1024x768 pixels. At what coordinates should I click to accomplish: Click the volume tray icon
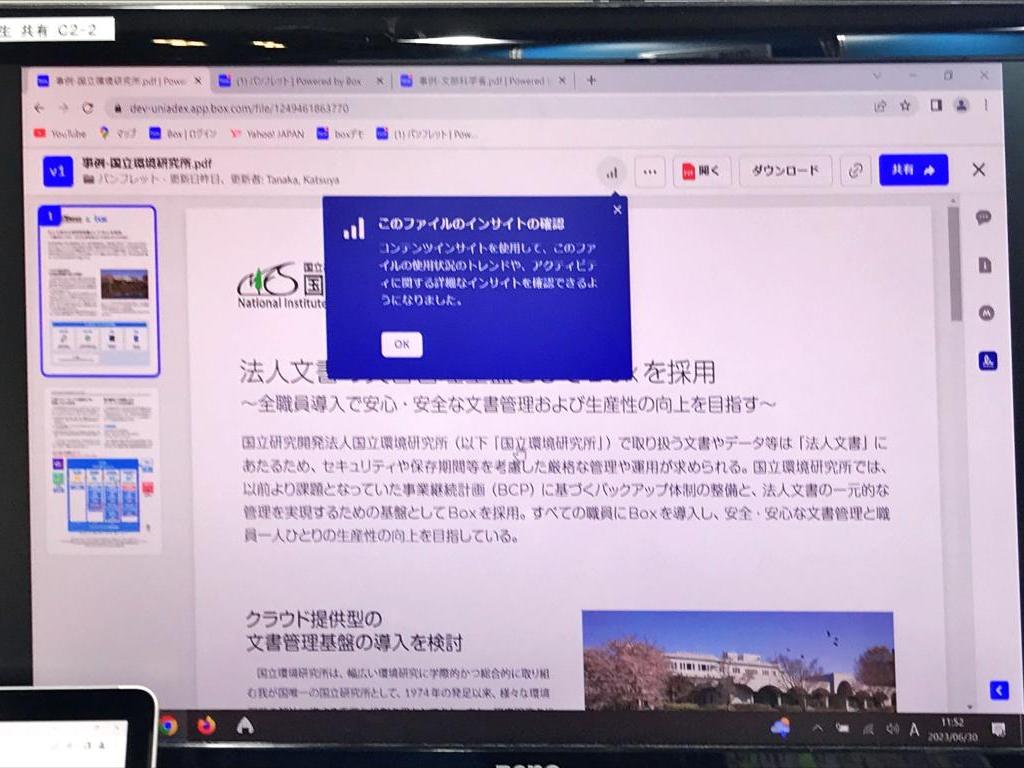892,729
